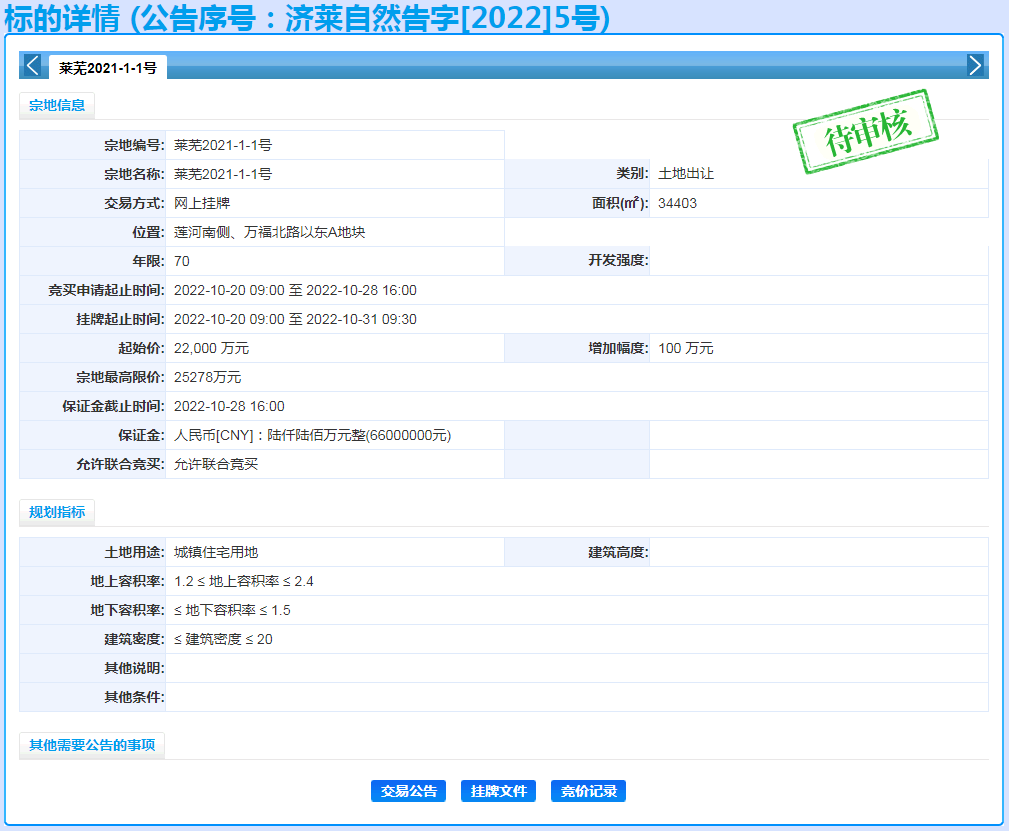Click the 位置 value 莲河南侧、万福北路以东A地块
Image resolution: width=1009 pixels, height=831 pixels.
[270, 232]
